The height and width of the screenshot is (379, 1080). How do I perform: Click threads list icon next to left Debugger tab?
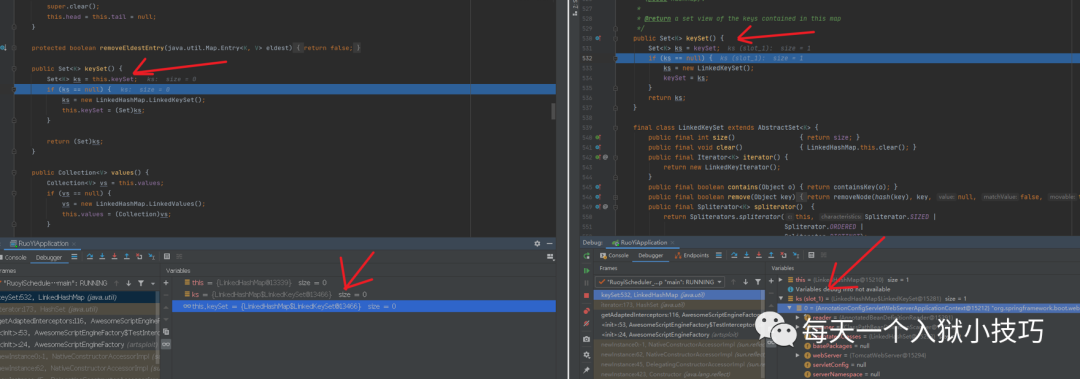(74, 256)
